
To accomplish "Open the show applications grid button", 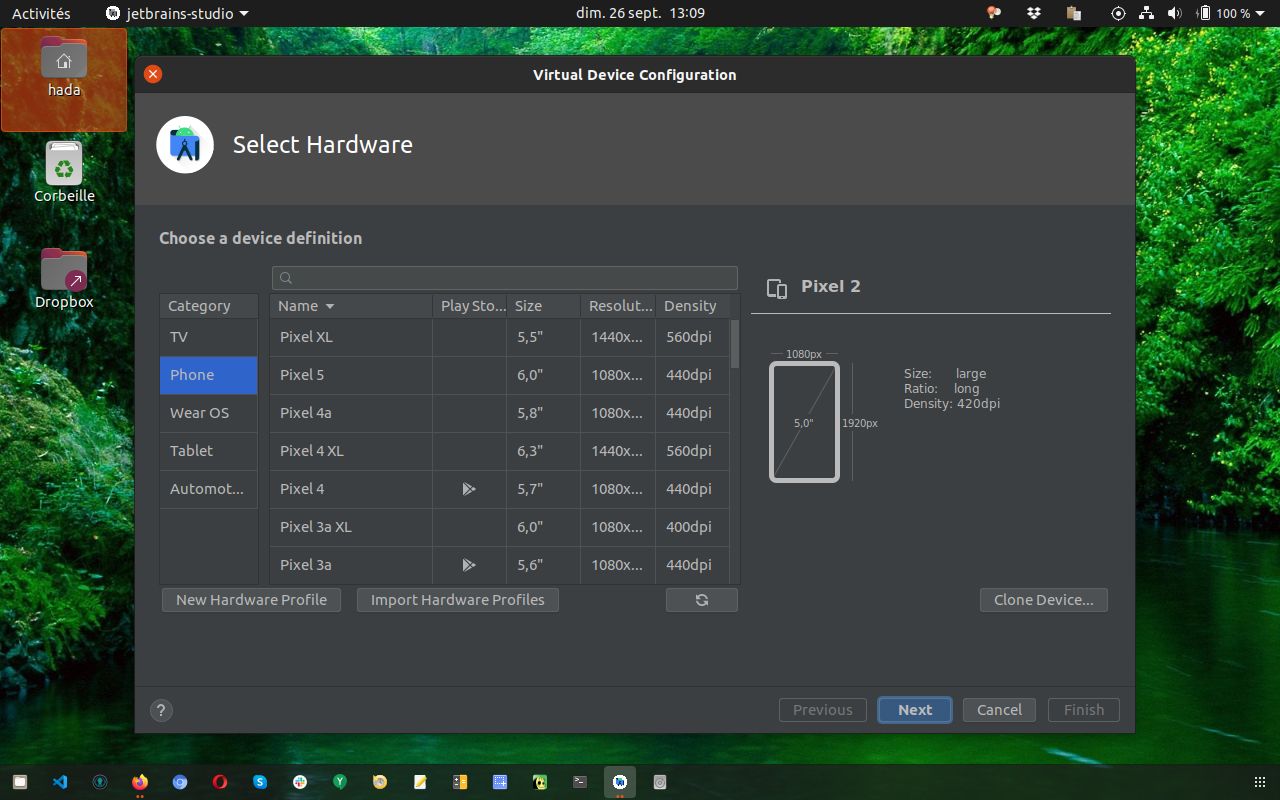I will (1259, 782).
